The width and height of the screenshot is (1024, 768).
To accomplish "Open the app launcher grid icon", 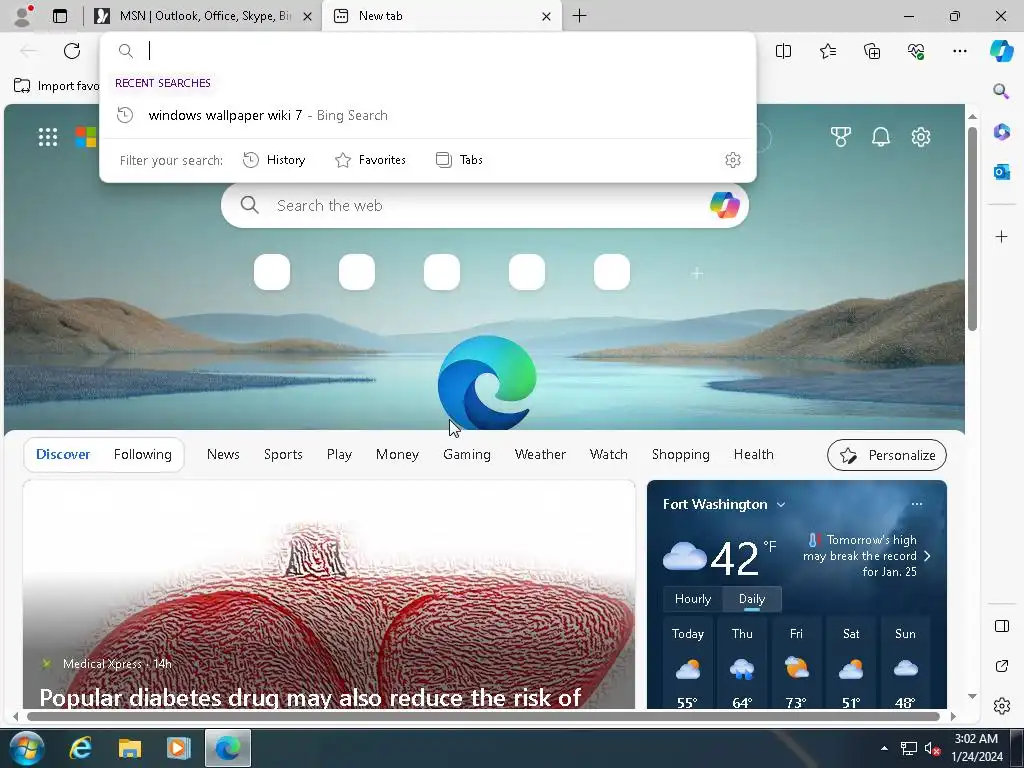I will 48,137.
